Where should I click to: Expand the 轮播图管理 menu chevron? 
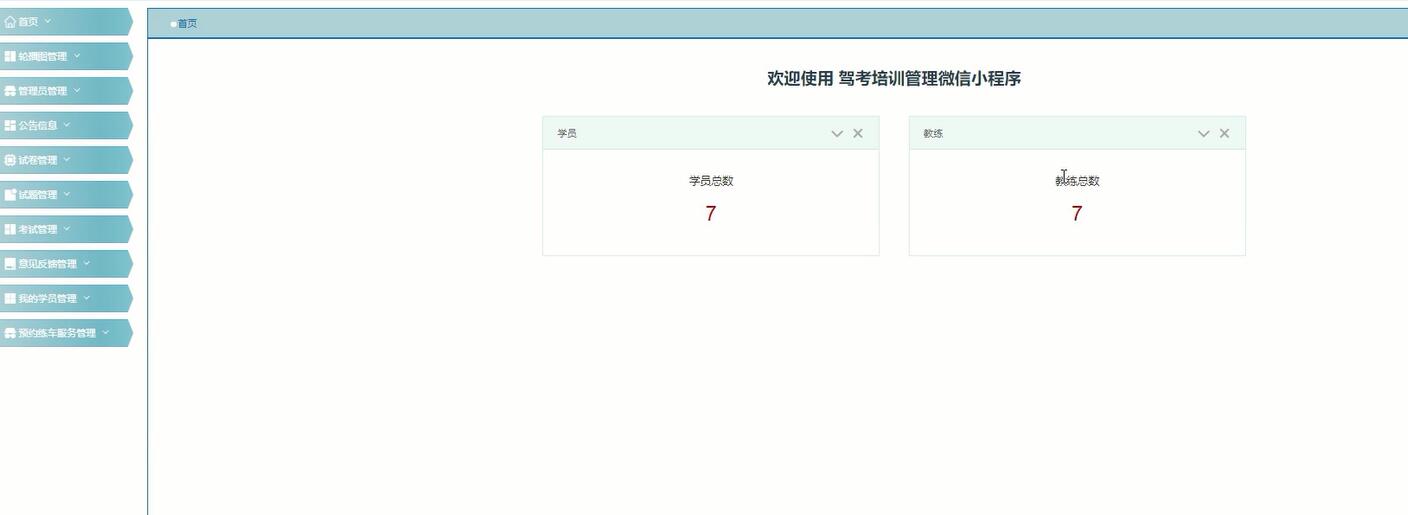click(77, 56)
